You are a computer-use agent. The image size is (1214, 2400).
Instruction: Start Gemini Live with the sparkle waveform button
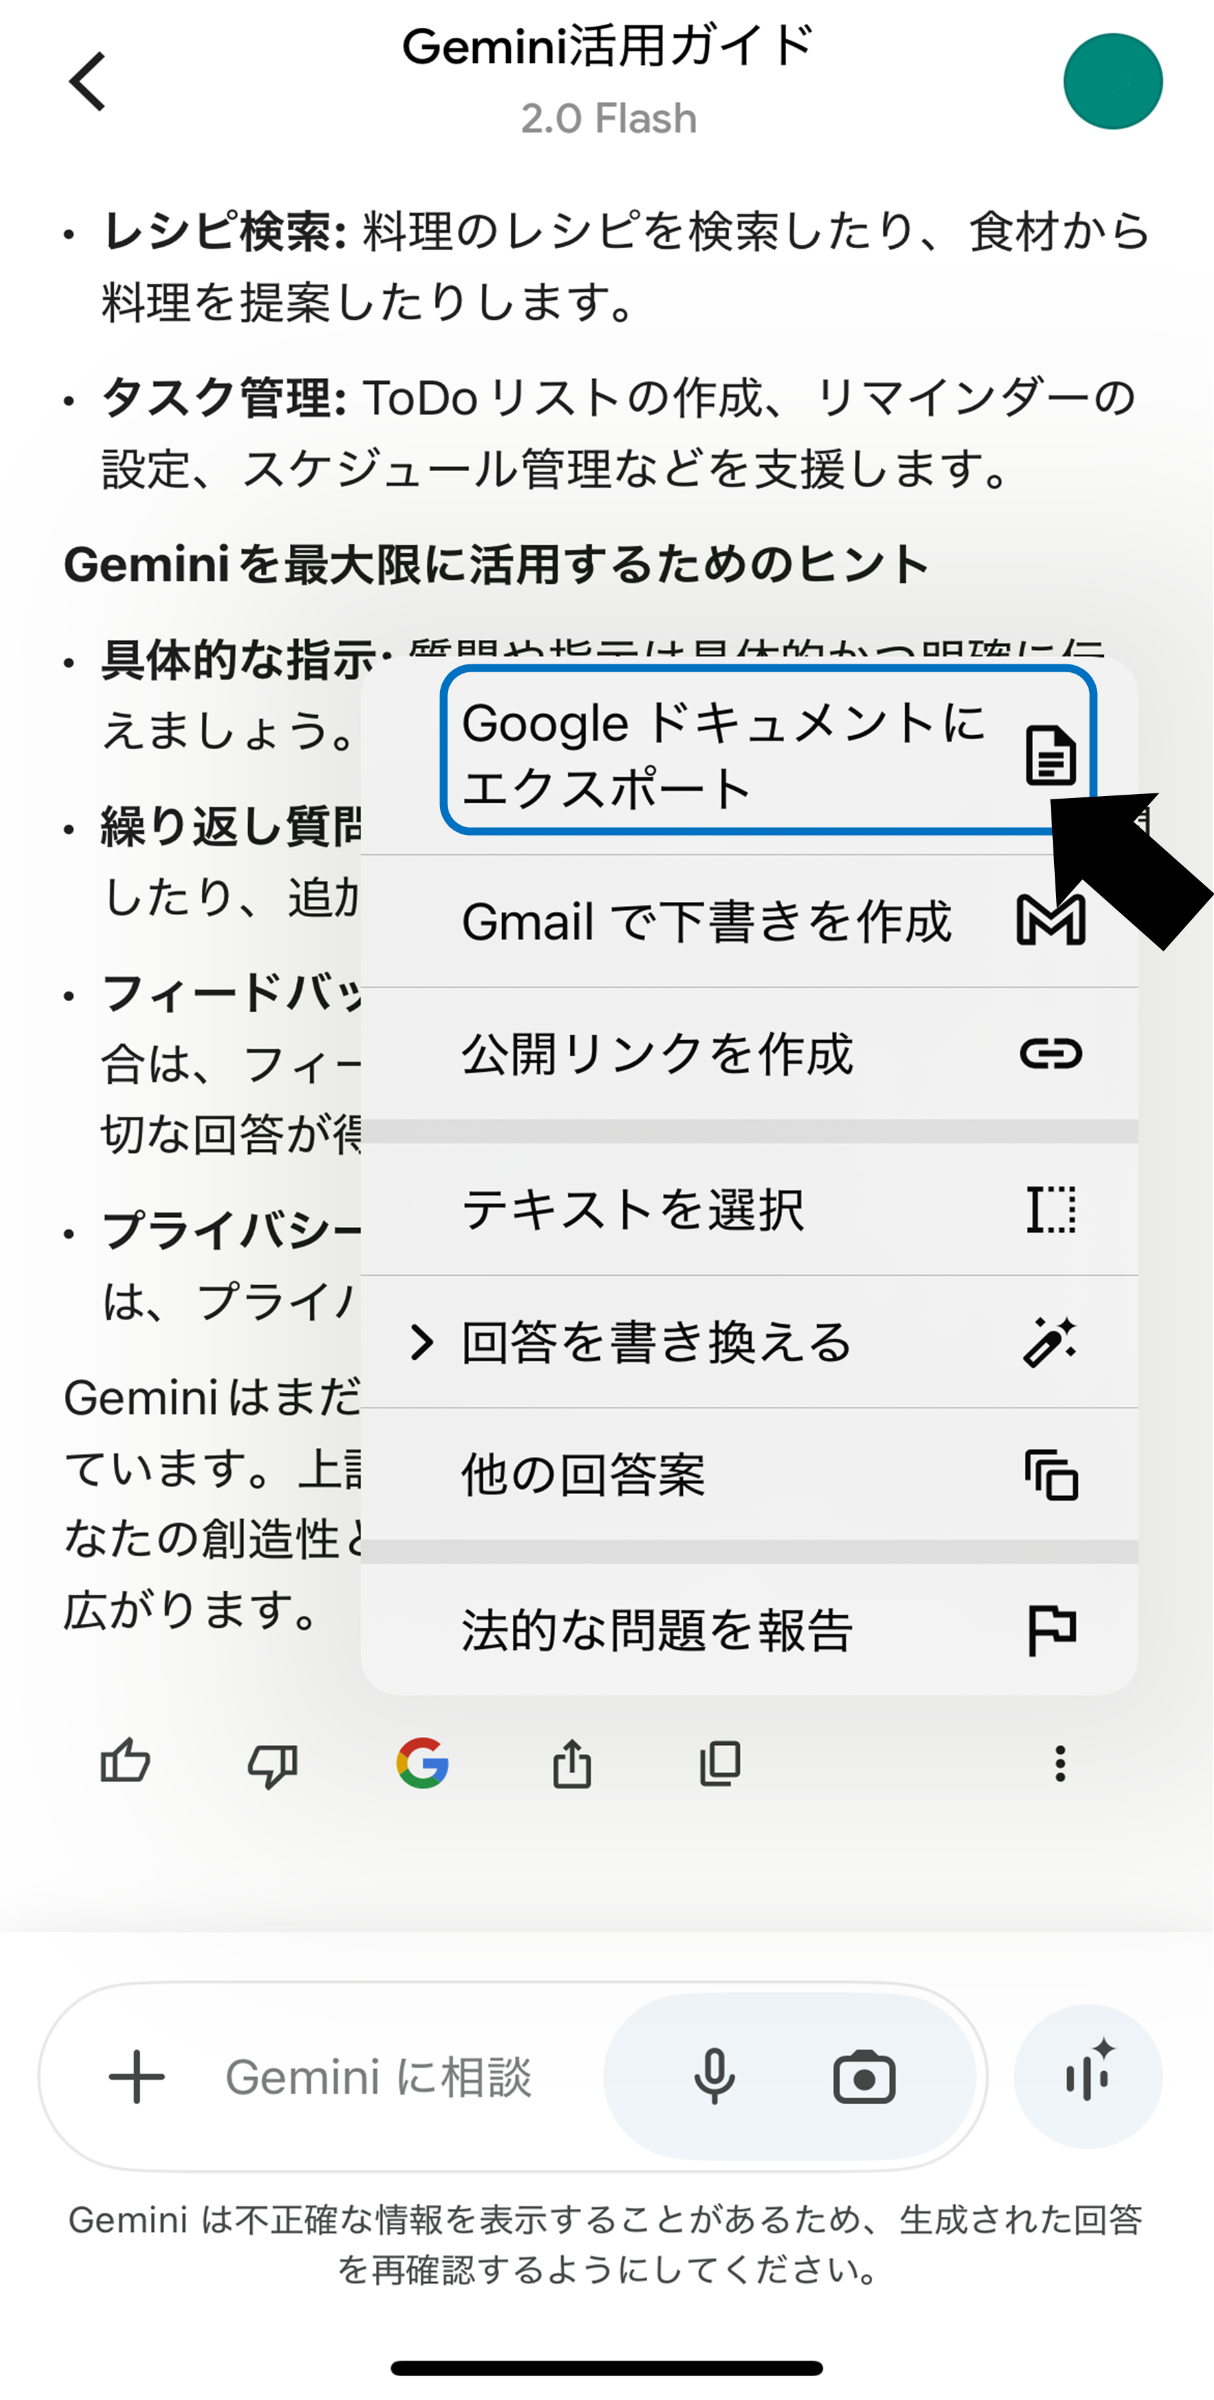1088,2077
